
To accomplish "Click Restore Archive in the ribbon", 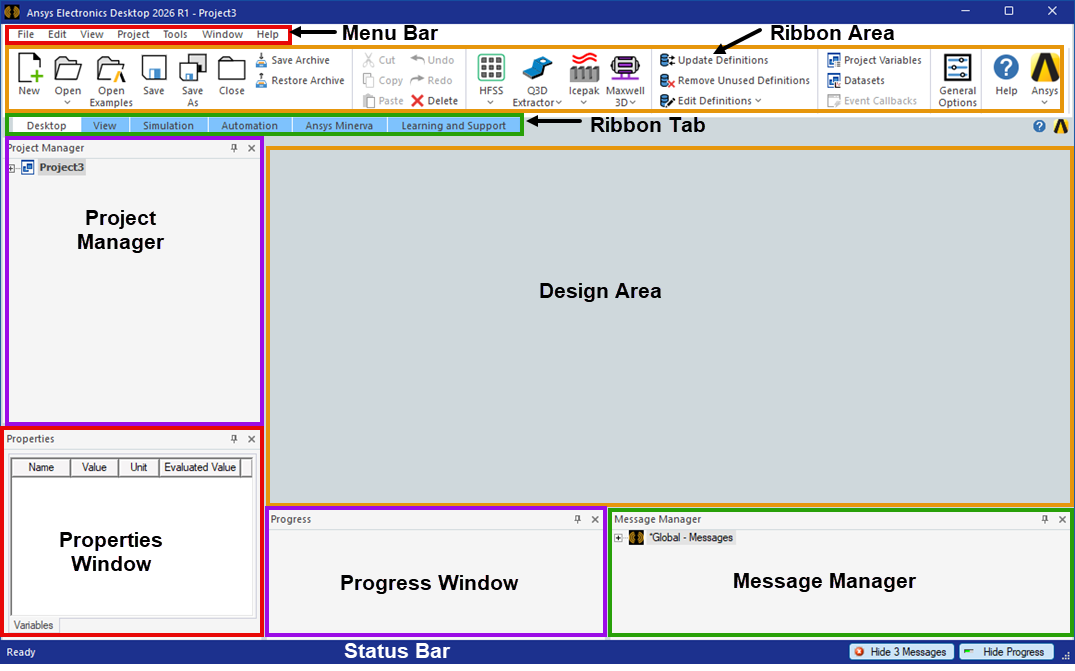I will (300, 80).
